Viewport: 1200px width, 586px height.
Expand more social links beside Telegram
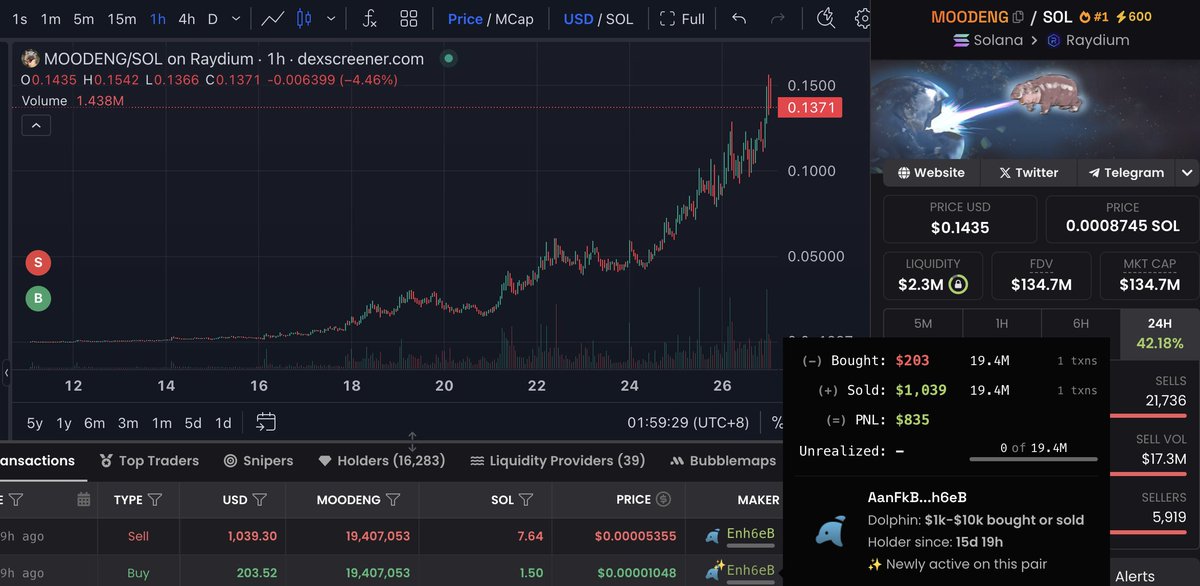[1187, 173]
